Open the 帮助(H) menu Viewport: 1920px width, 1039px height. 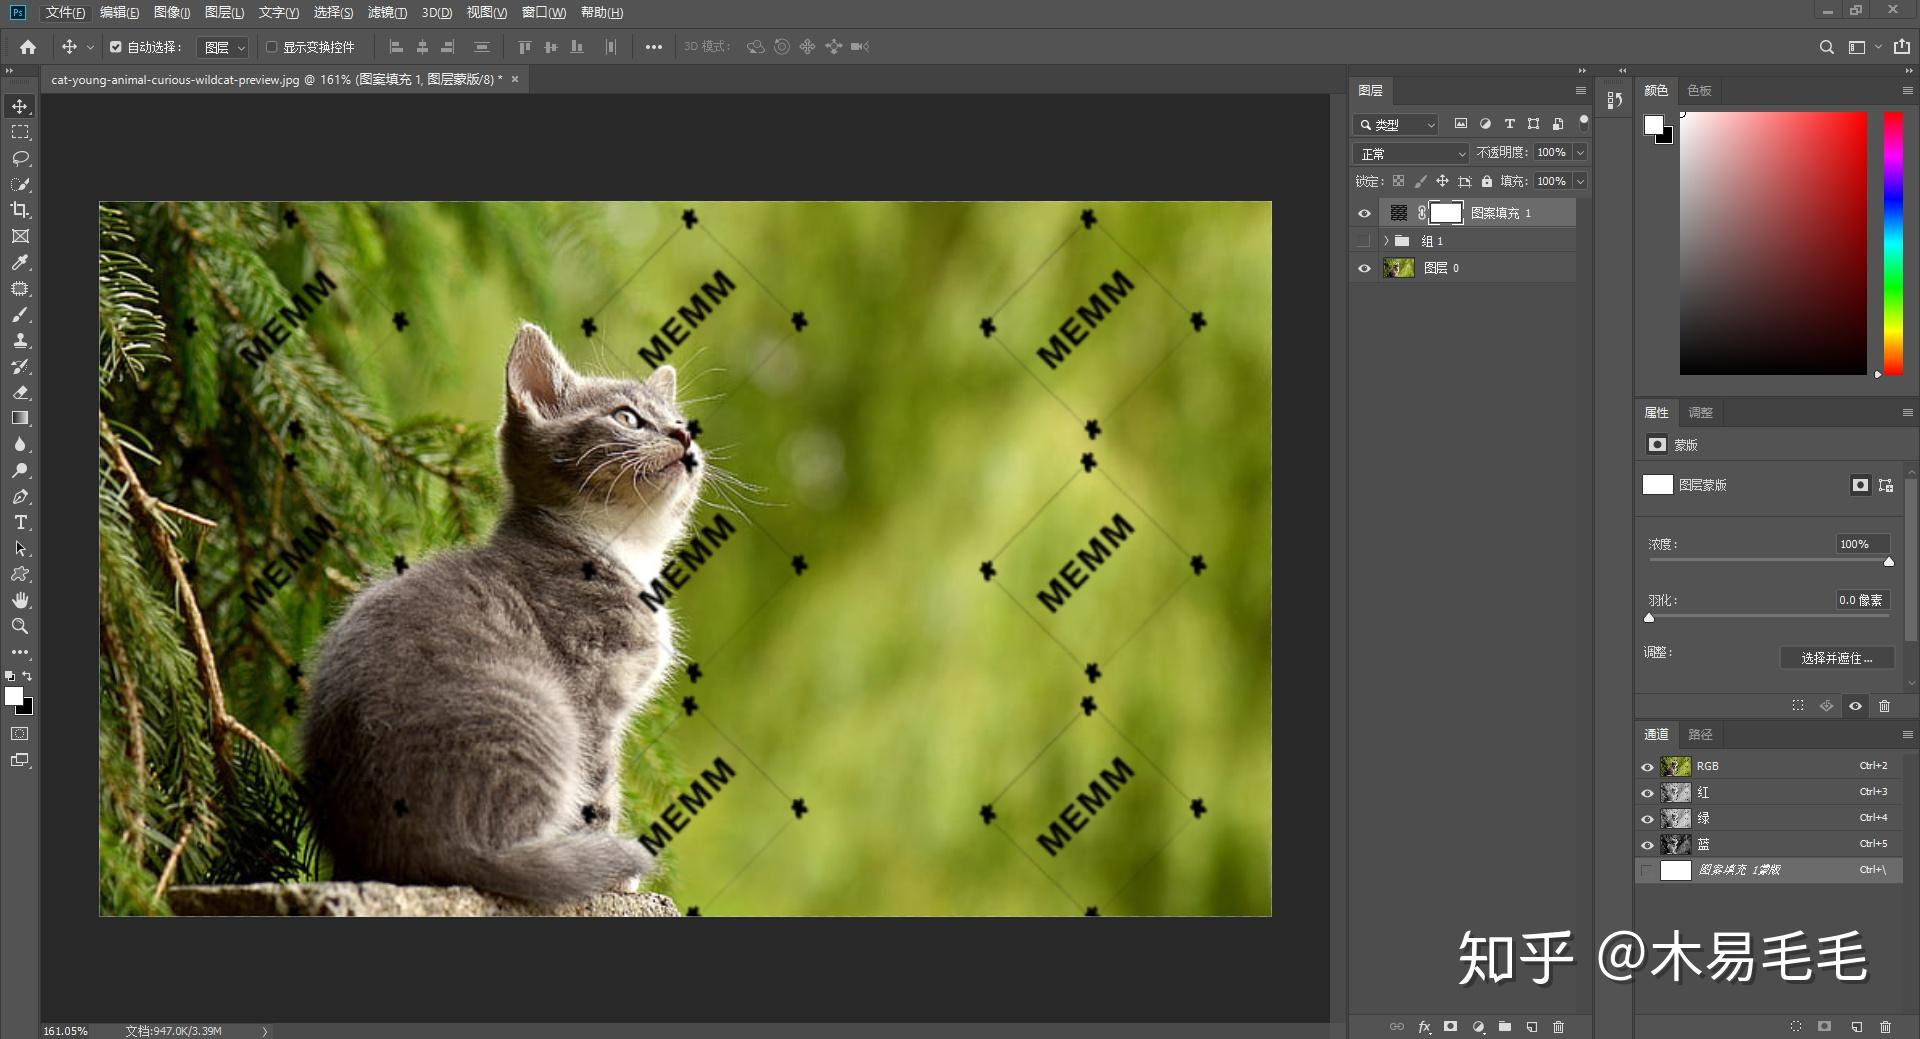coord(602,13)
